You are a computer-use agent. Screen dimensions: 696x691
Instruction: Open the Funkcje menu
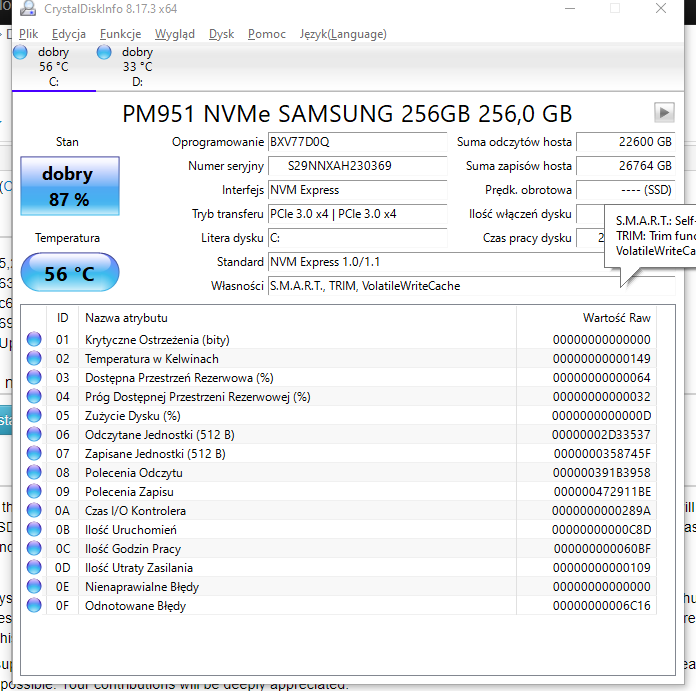pyautogui.click(x=120, y=34)
